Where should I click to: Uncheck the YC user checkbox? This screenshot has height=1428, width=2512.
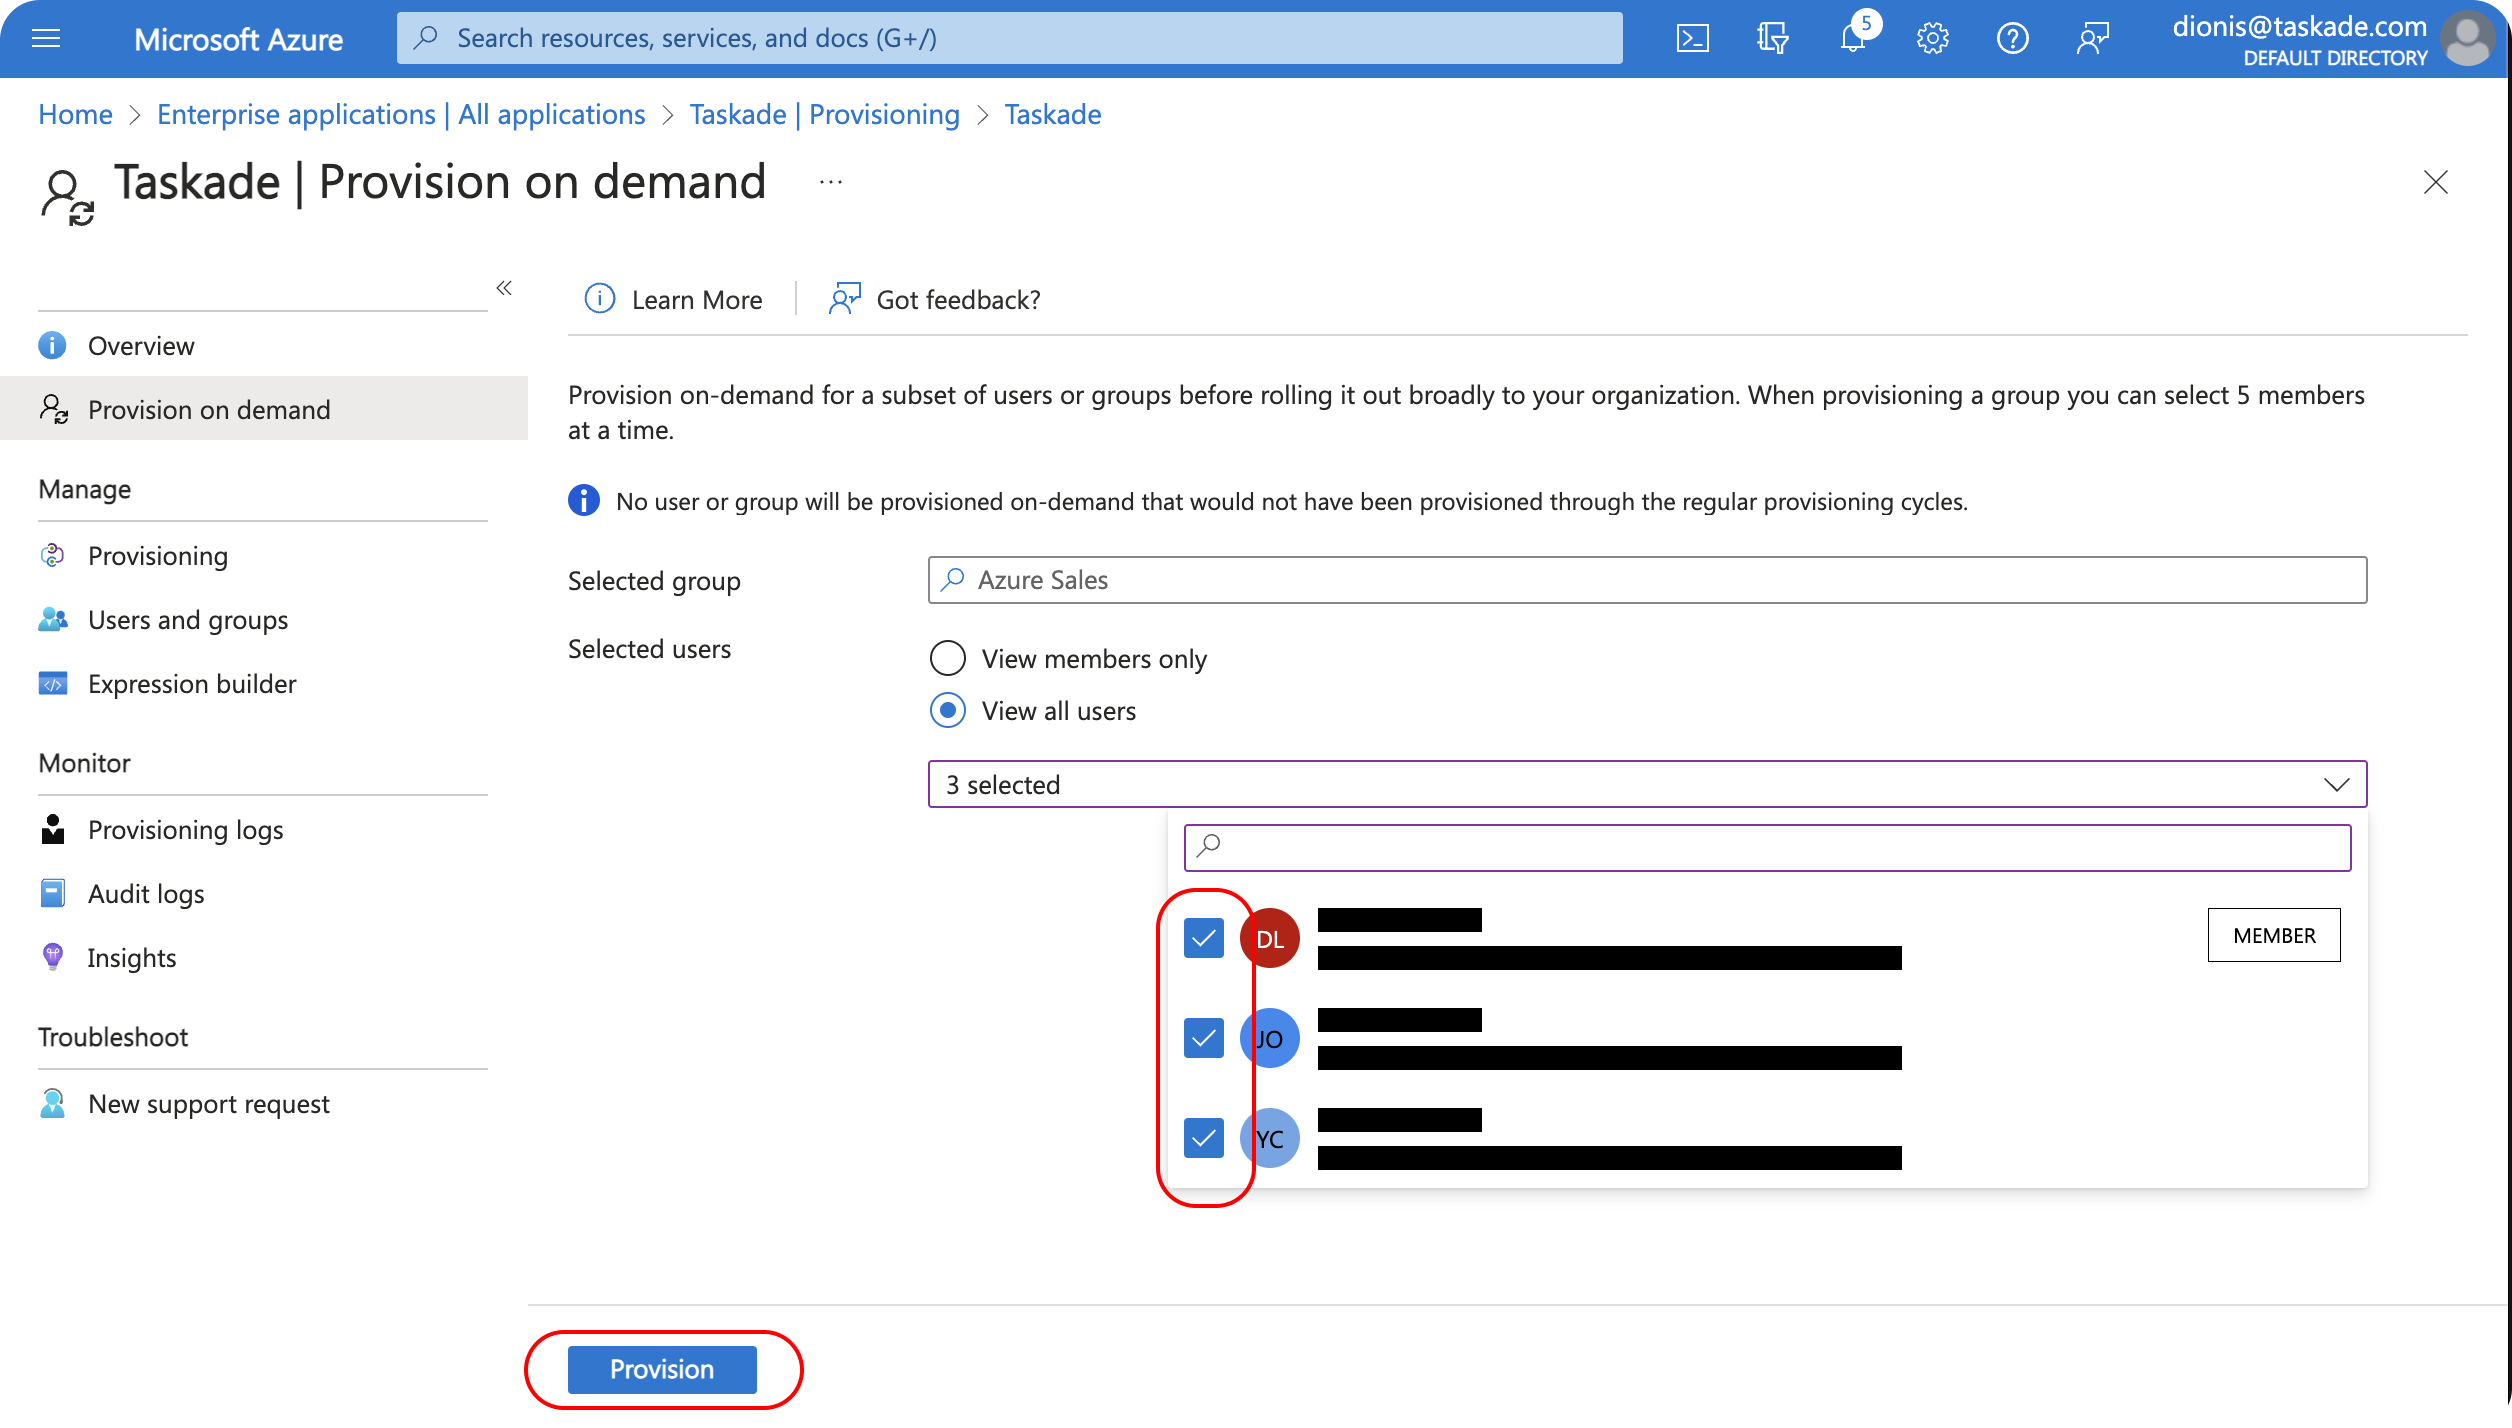tap(1203, 1138)
